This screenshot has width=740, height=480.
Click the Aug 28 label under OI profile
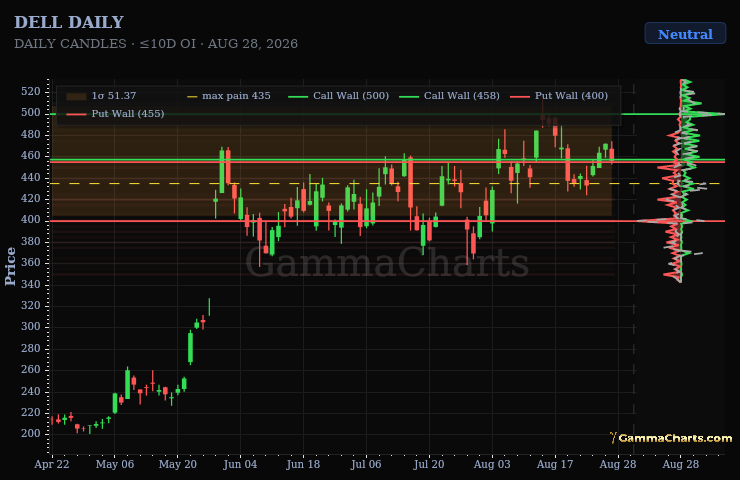pos(681,464)
